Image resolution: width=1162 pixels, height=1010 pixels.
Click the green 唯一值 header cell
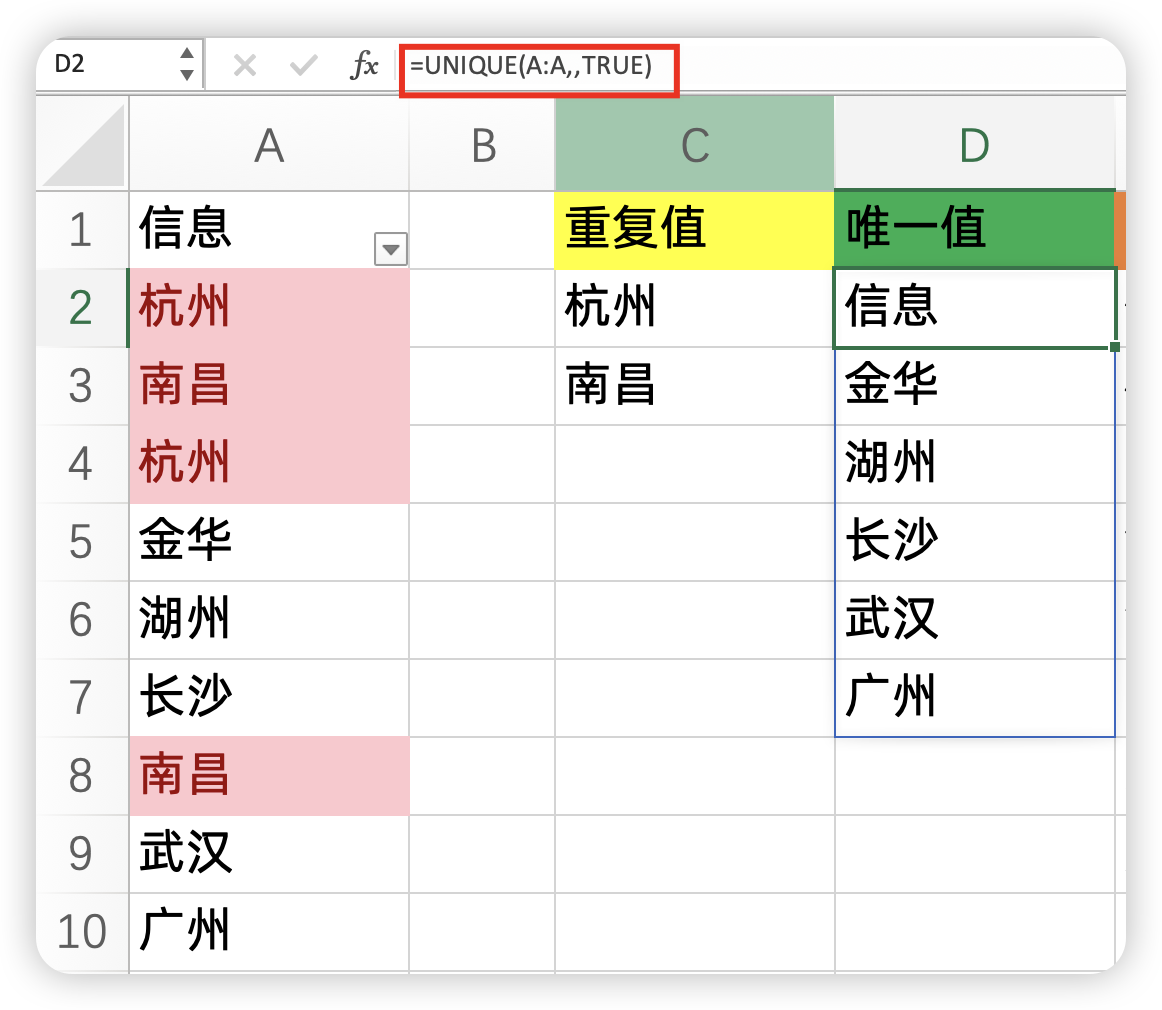(975, 230)
